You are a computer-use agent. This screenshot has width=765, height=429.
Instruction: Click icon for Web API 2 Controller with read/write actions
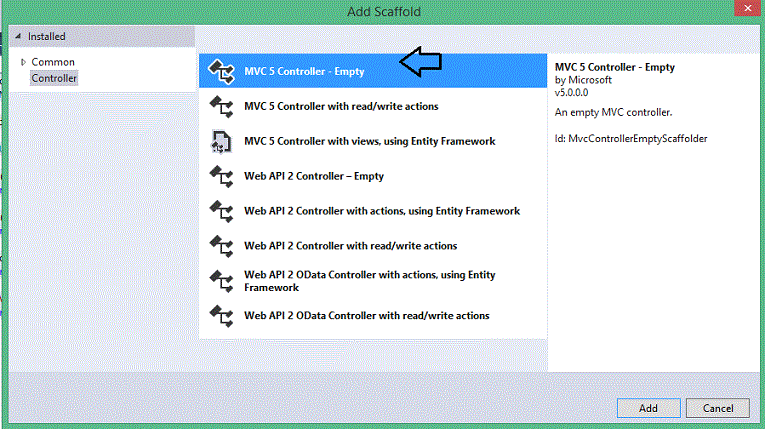coord(221,246)
